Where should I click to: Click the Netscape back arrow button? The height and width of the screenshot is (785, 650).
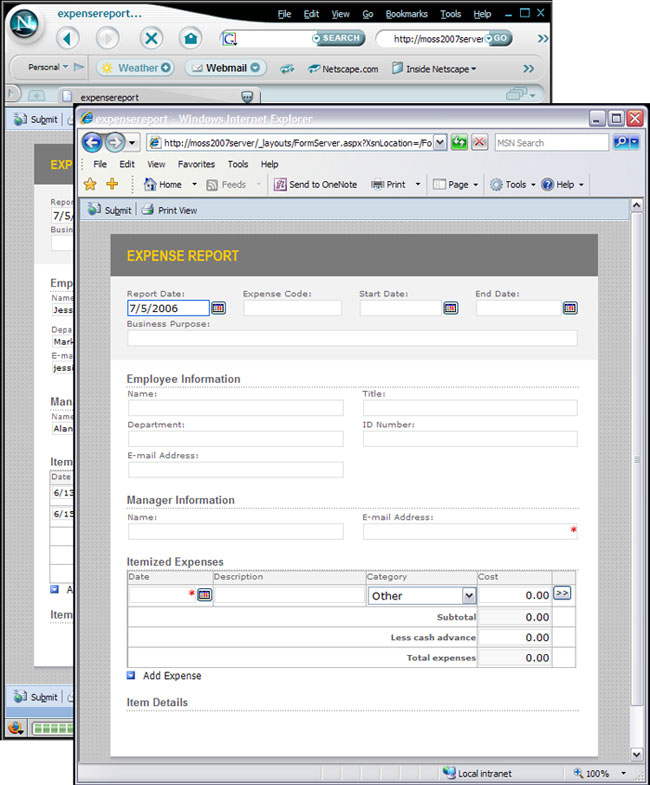68,39
